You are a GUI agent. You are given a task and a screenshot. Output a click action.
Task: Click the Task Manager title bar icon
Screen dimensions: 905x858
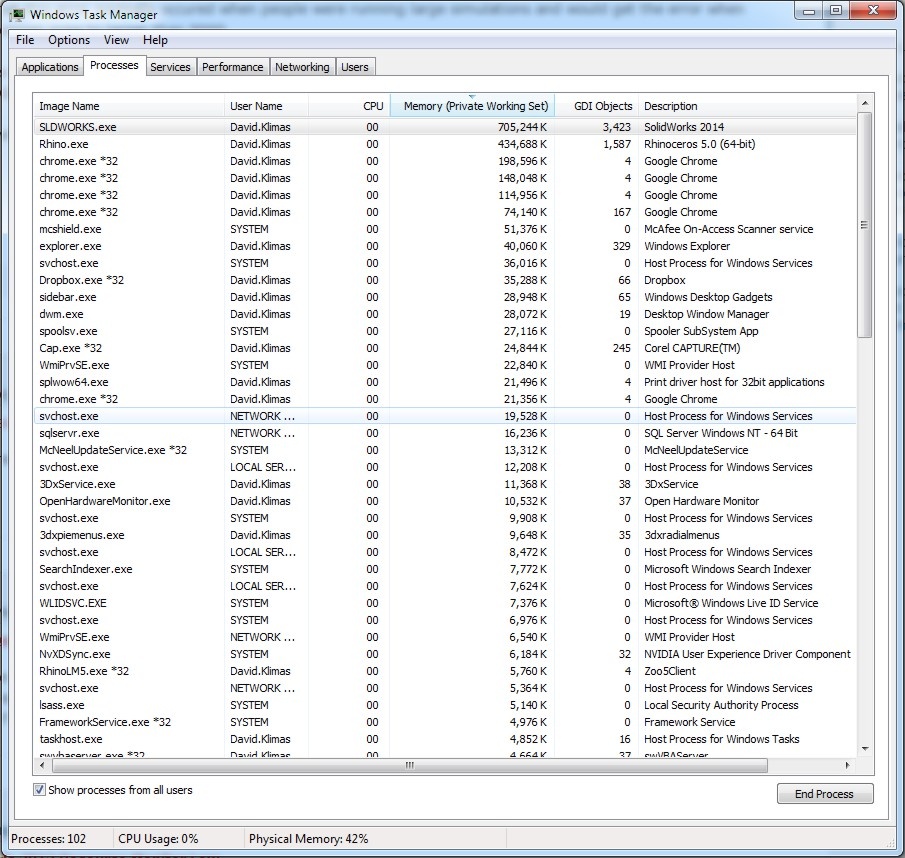[x=17, y=14]
